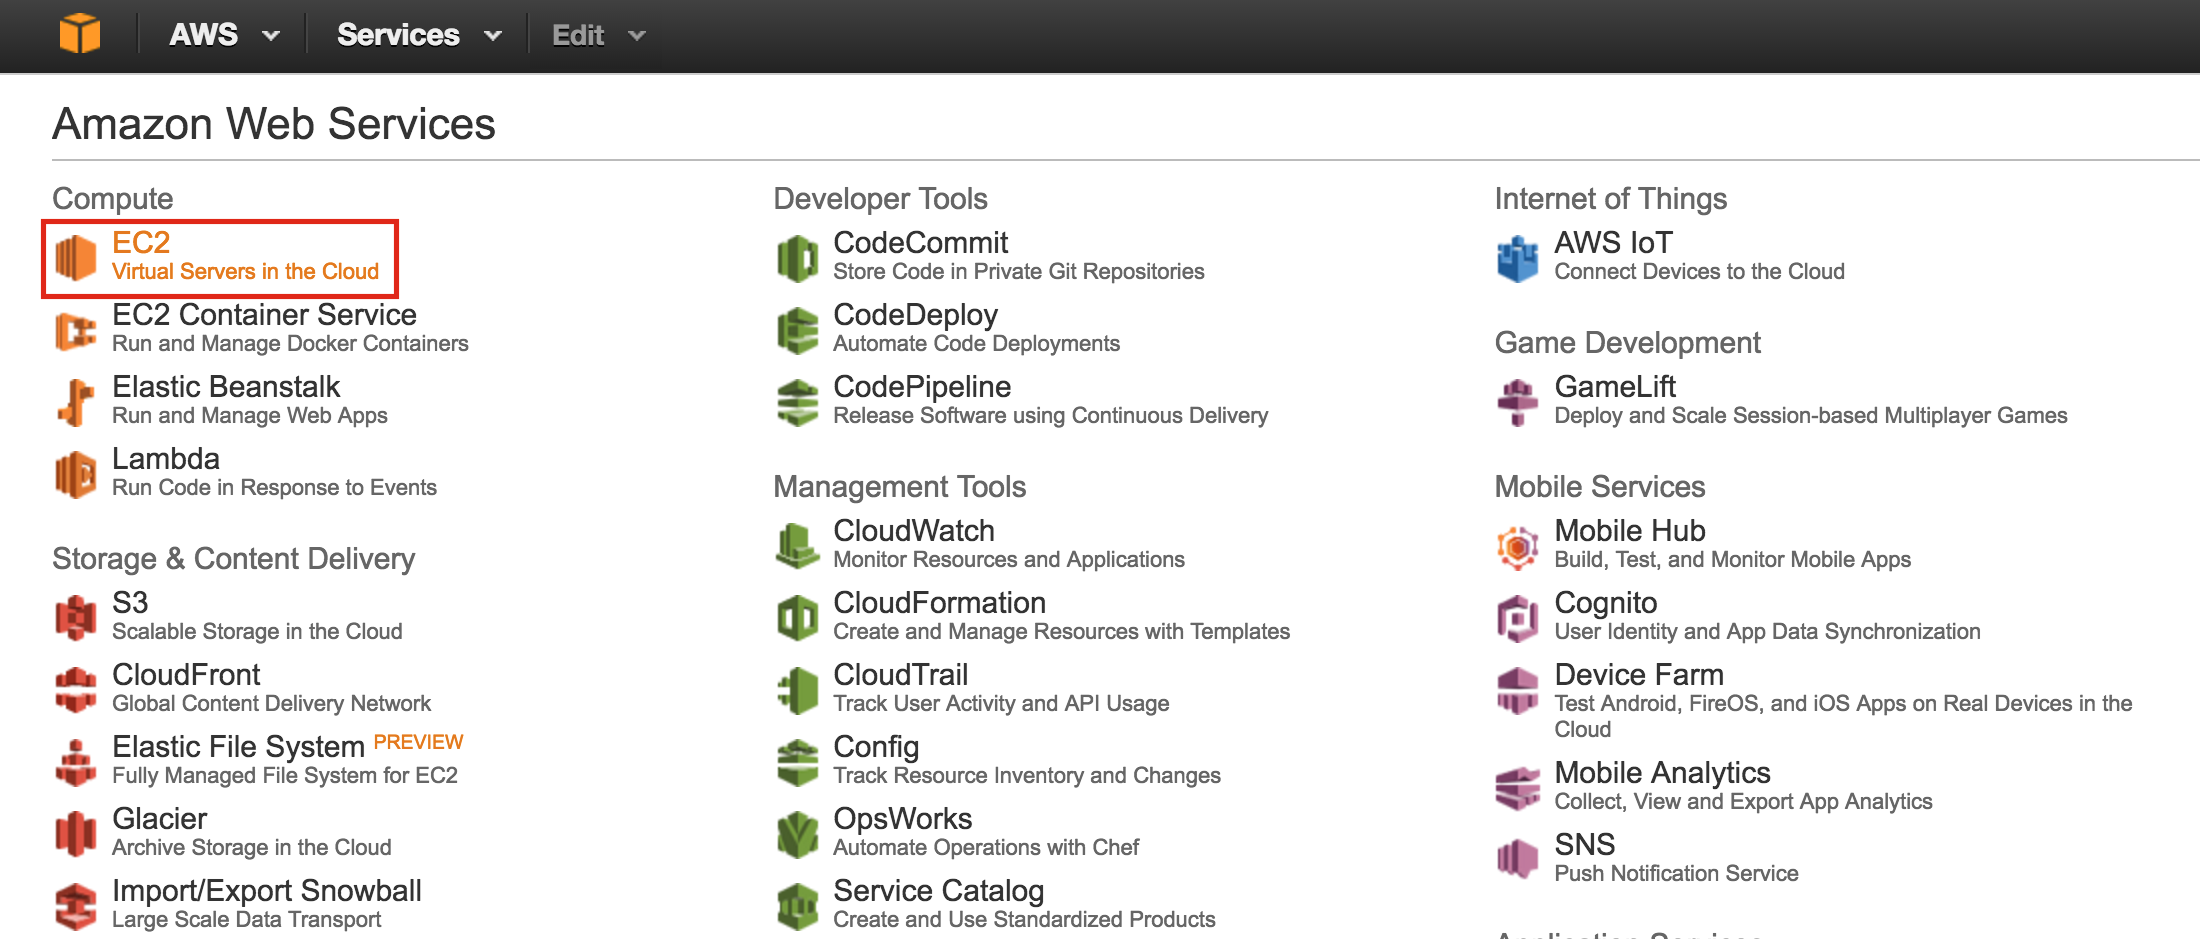Click the OpsWorks icon
Viewport: 2200px width, 939px height.
click(798, 834)
